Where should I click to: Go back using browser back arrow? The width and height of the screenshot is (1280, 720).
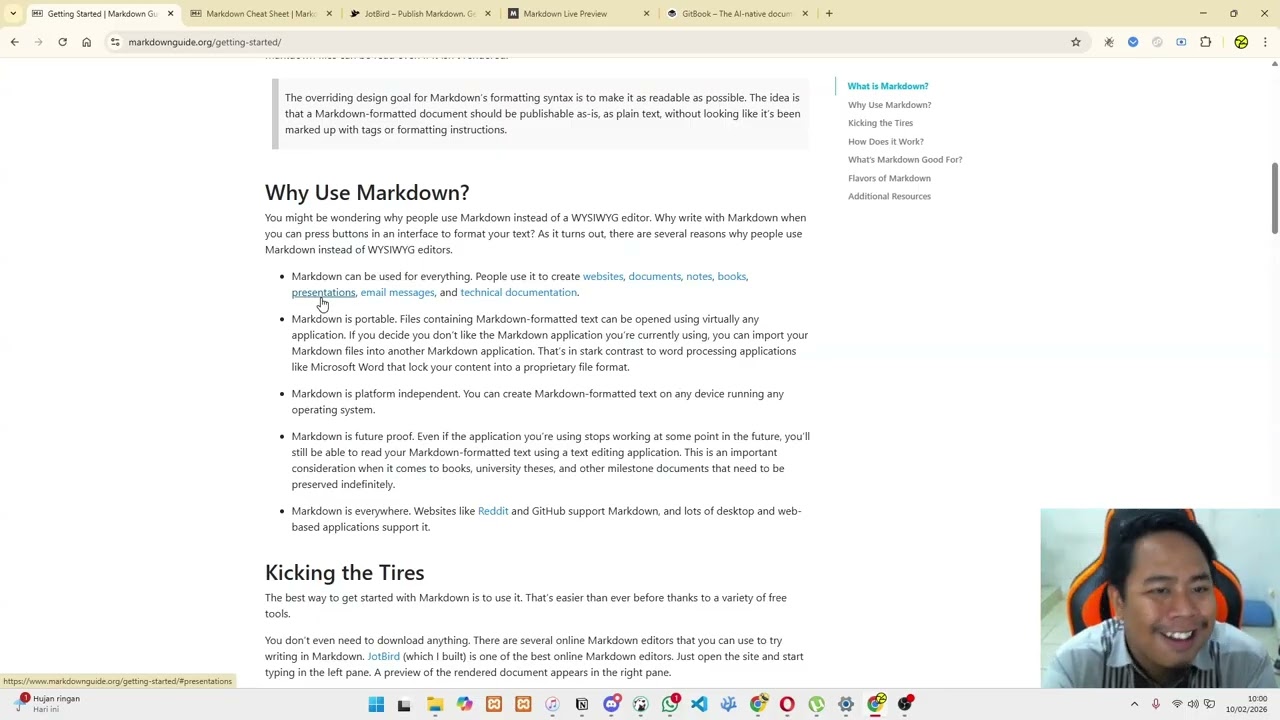14,42
